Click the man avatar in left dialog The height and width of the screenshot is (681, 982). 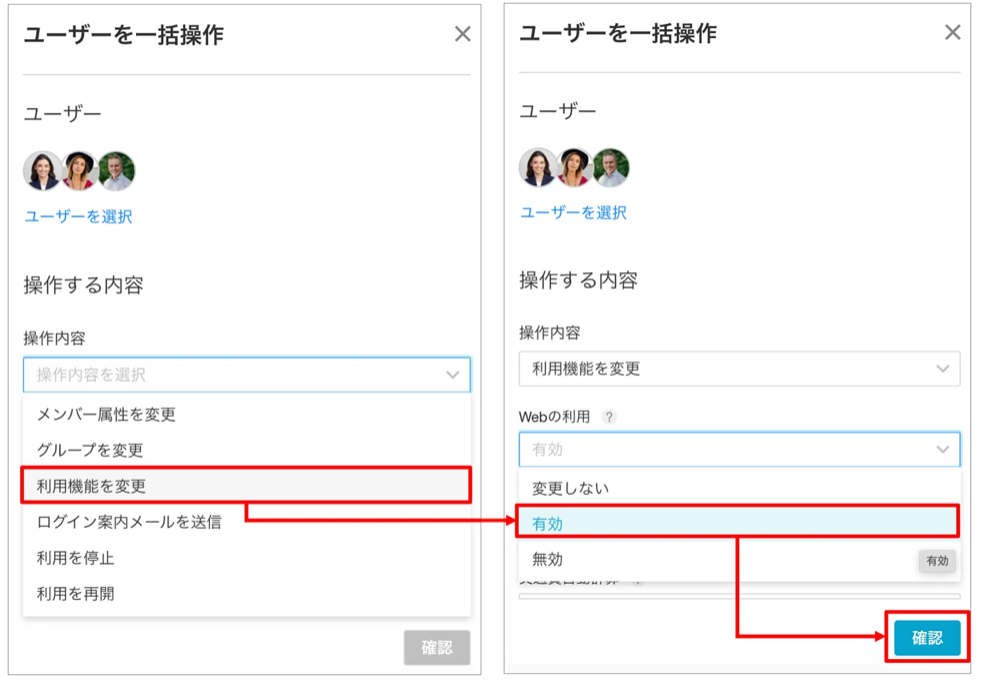[x=116, y=170]
